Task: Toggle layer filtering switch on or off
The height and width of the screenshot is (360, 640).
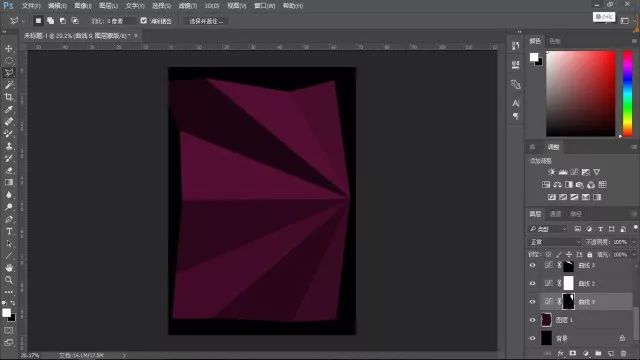Action: (636, 228)
